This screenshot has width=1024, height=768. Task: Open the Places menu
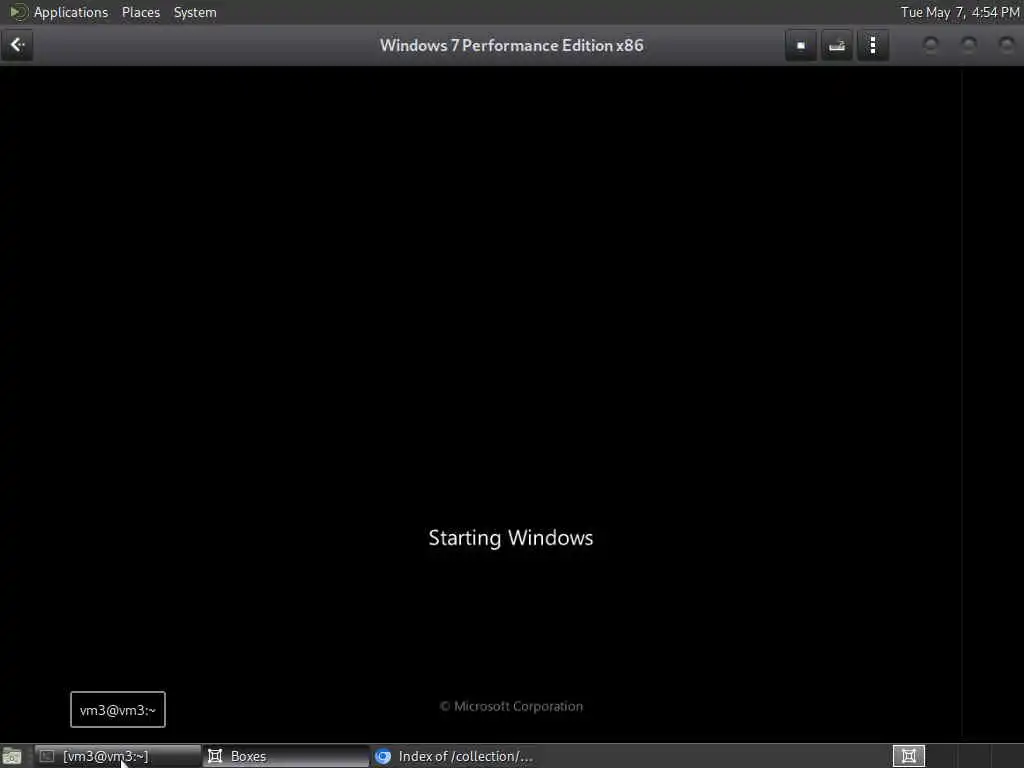pos(140,12)
